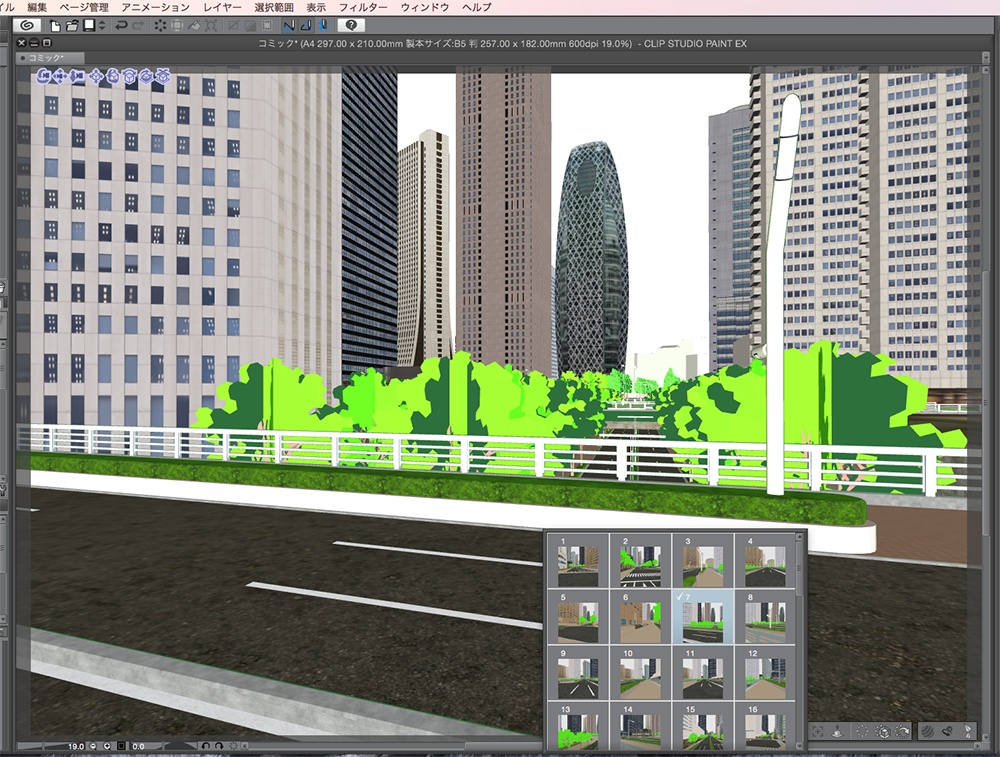Screen dimensions: 1000x757
Task: Click the object move manipulator icon
Action: [x=96, y=76]
